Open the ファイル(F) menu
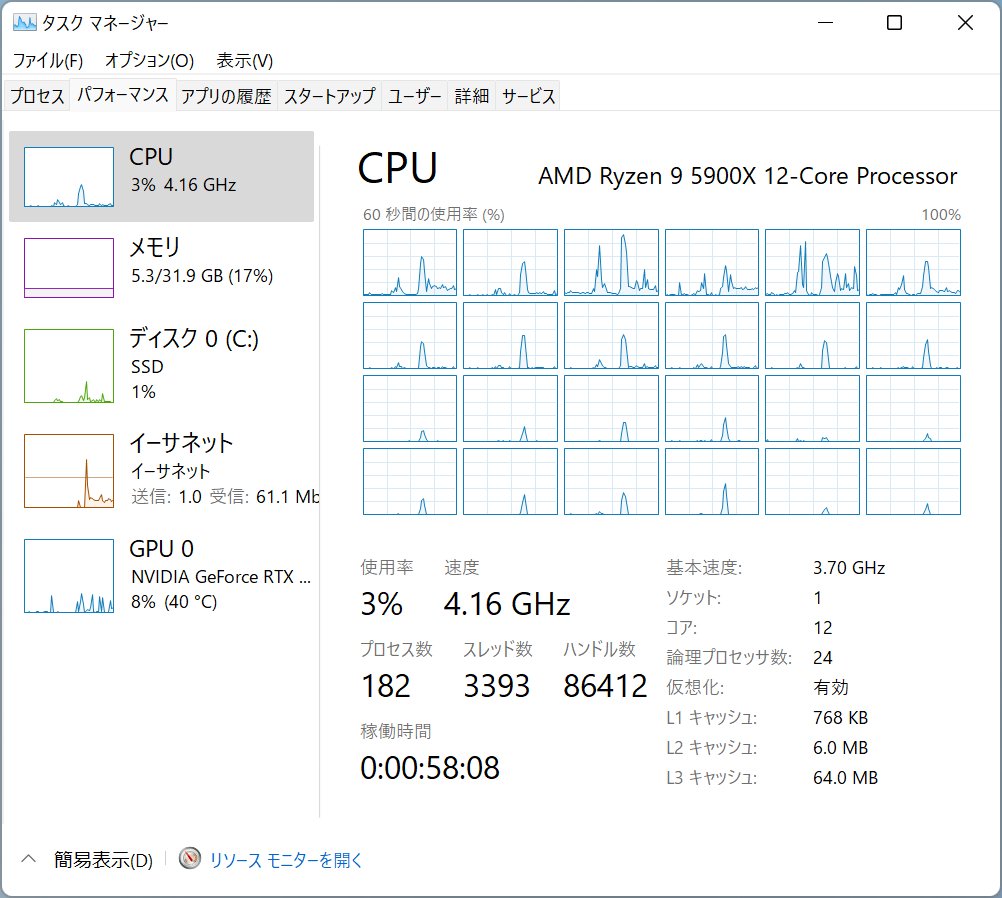 tap(48, 61)
